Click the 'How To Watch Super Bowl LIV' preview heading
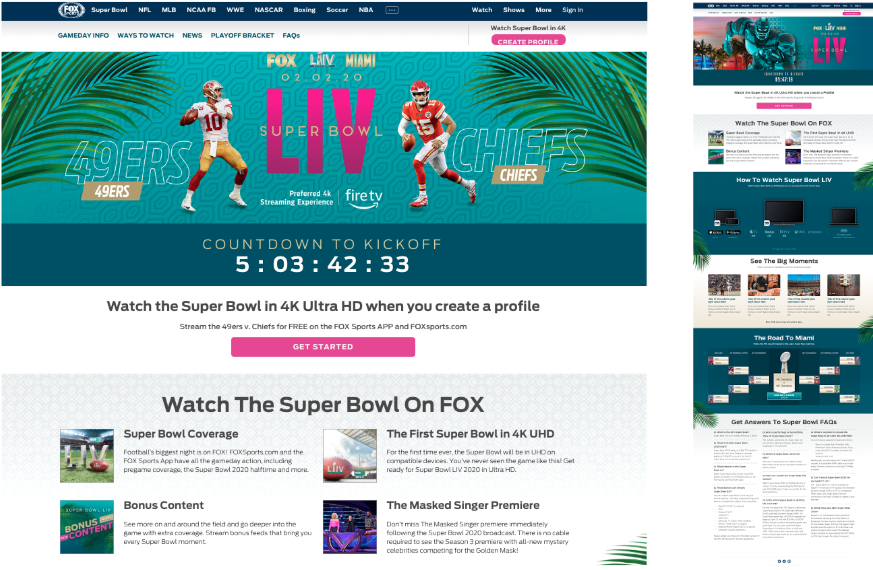The image size is (873, 570). [x=784, y=180]
